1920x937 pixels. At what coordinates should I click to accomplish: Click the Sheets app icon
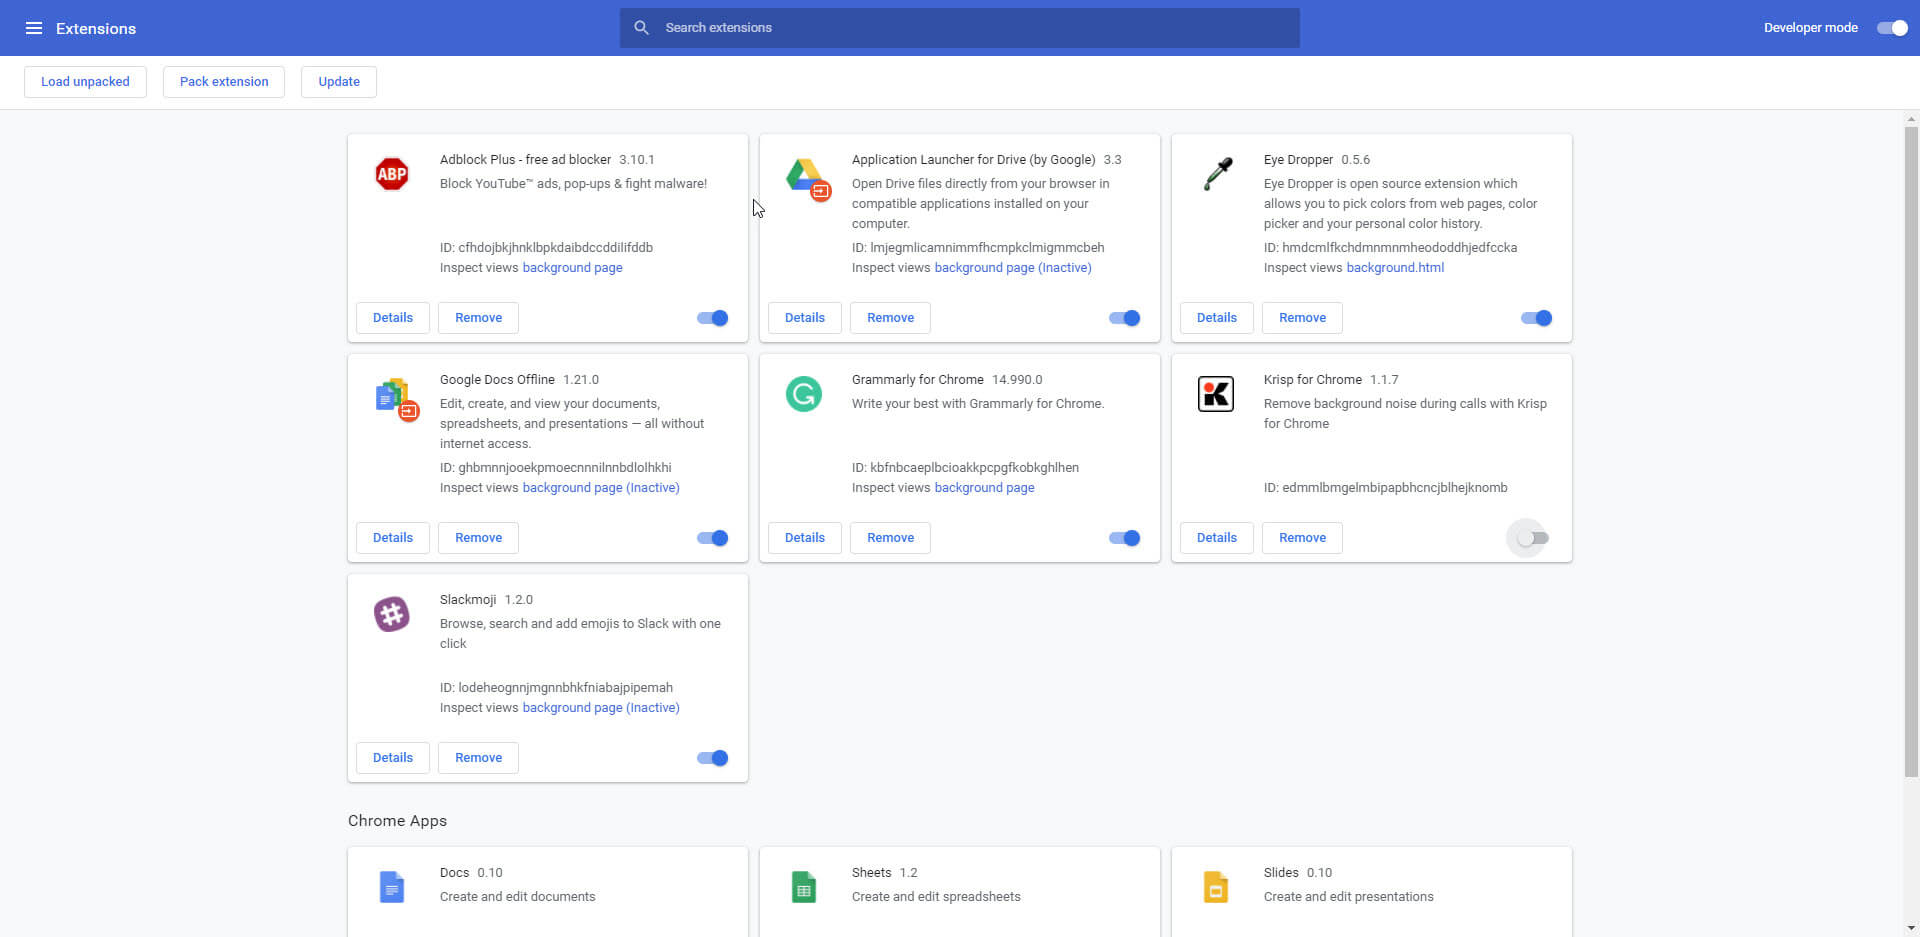(804, 887)
